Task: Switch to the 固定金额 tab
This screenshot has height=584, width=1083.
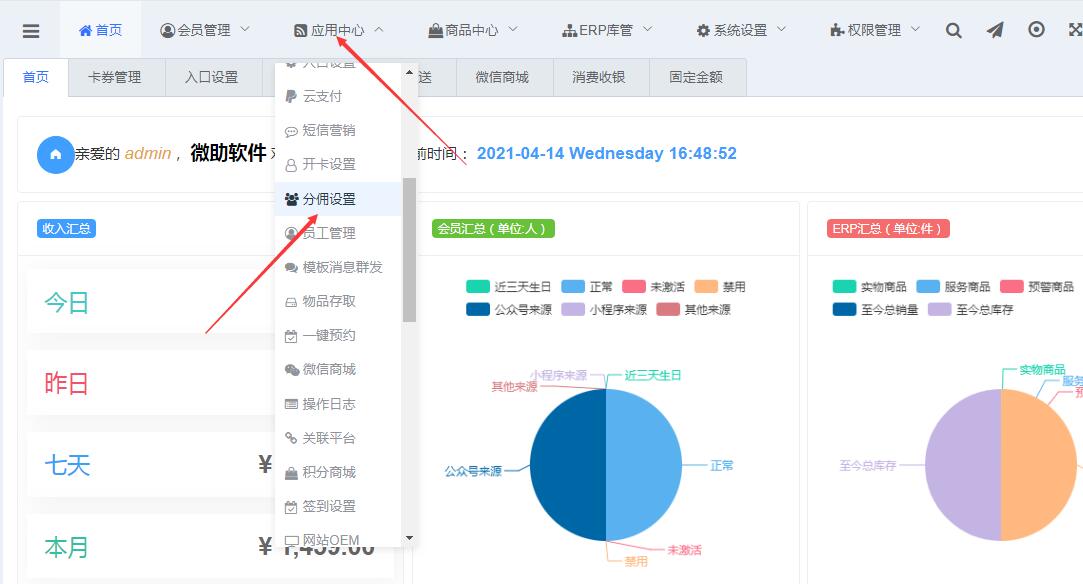Action: point(696,77)
